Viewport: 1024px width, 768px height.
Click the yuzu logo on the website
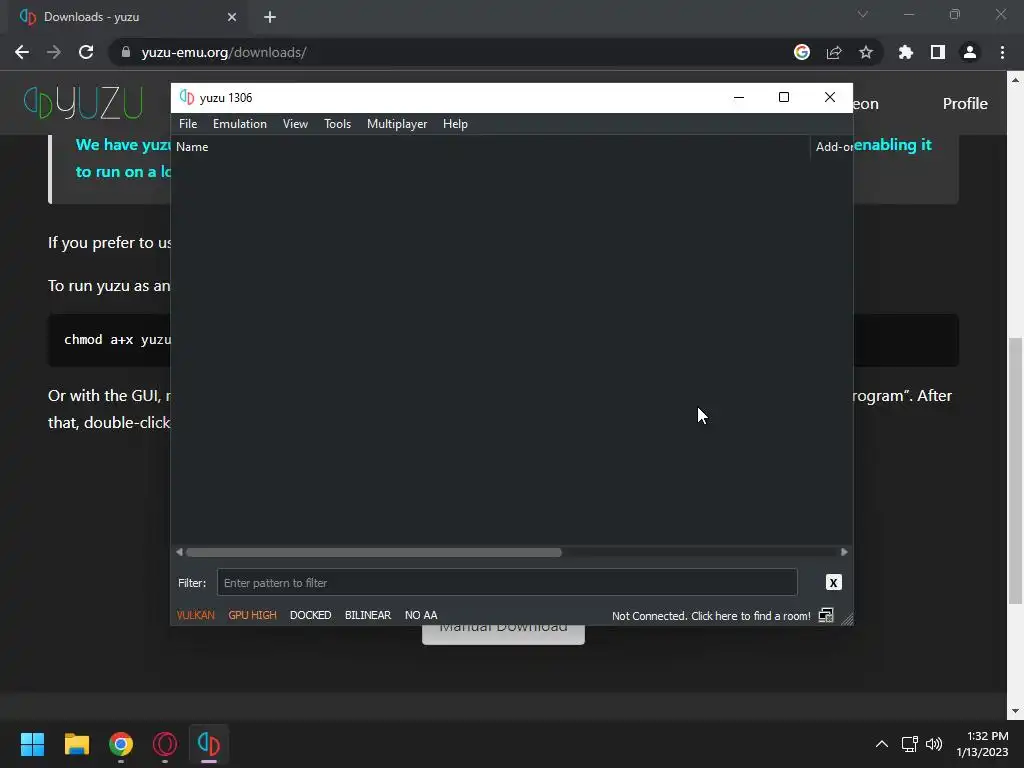click(x=83, y=103)
